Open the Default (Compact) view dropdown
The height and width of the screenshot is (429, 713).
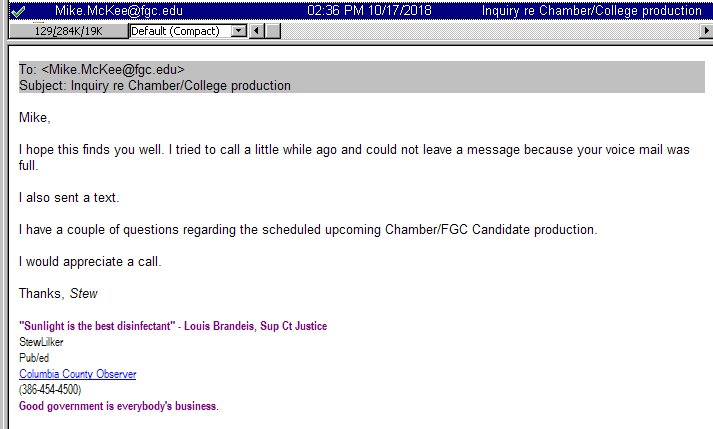point(238,31)
